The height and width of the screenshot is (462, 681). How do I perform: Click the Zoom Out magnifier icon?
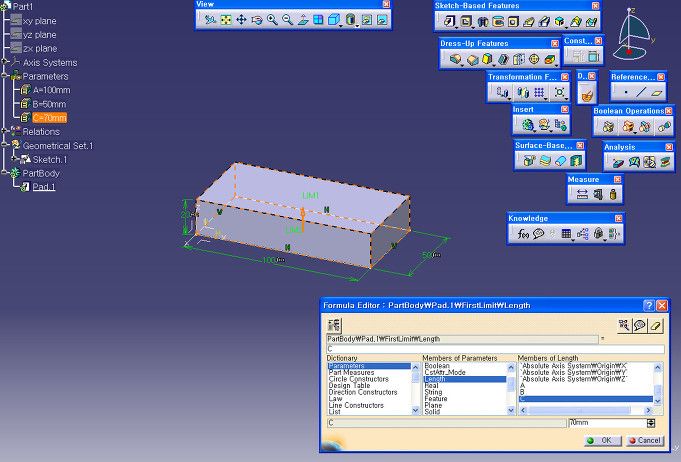(x=287, y=20)
